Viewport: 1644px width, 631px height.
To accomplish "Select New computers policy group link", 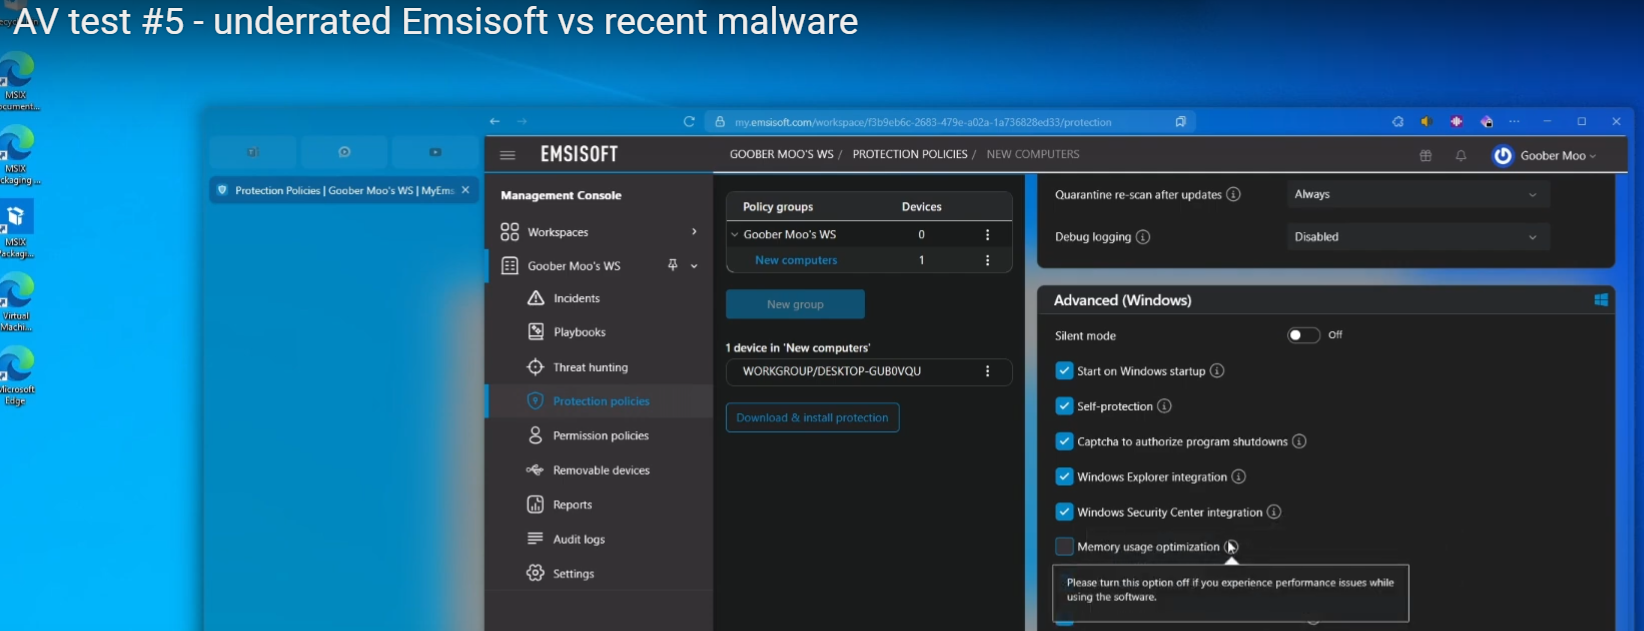I will point(796,260).
